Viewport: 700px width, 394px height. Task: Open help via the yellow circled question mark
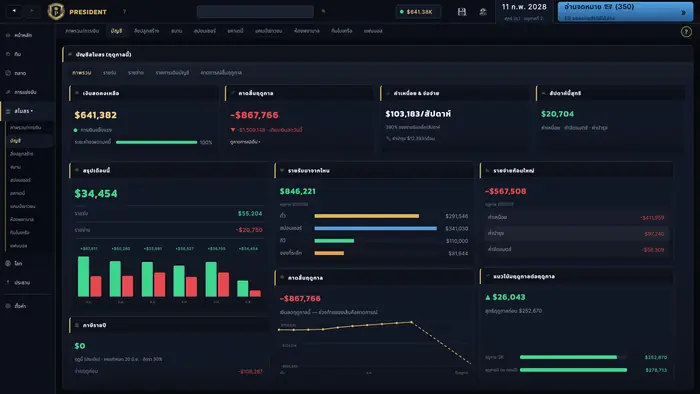(x=686, y=32)
